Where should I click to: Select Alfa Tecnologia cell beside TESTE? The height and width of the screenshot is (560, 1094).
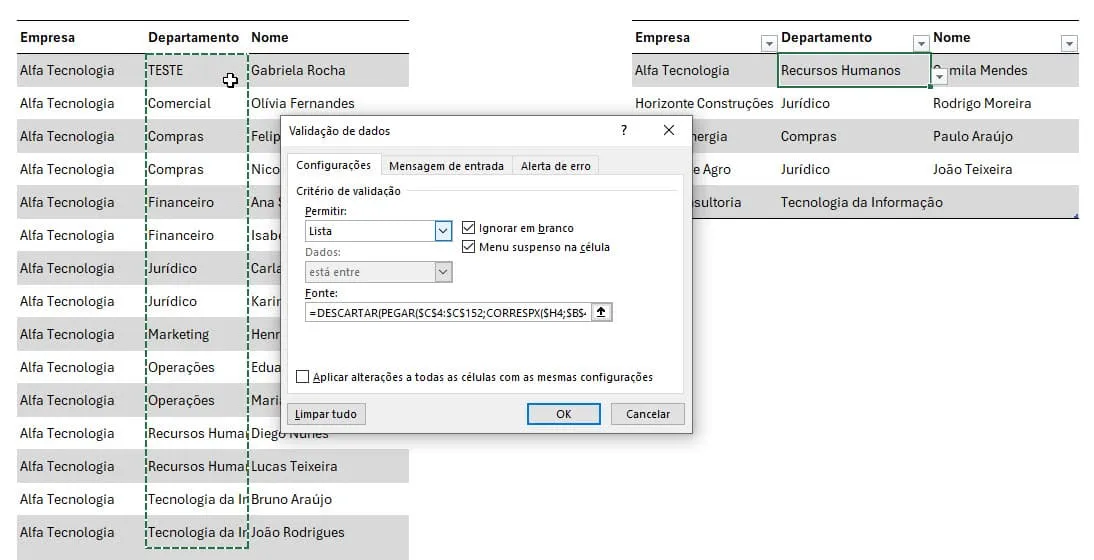tap(82, 70)
